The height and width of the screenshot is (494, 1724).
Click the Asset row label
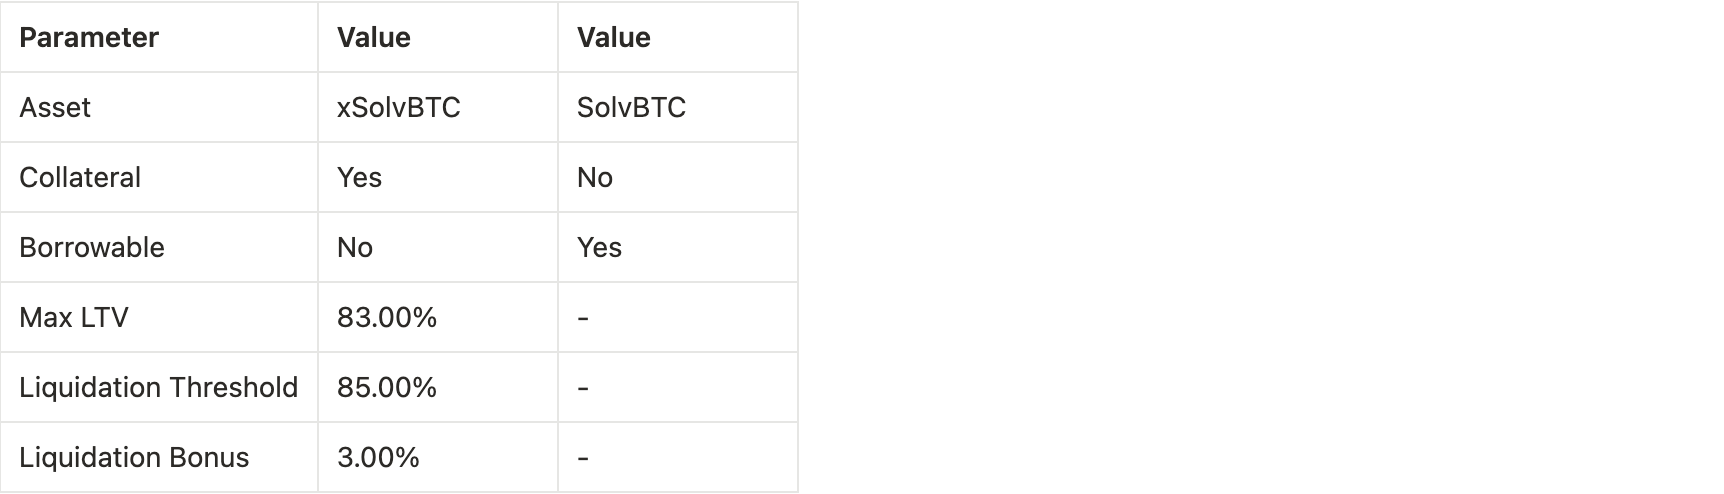[x=55, y=108]
